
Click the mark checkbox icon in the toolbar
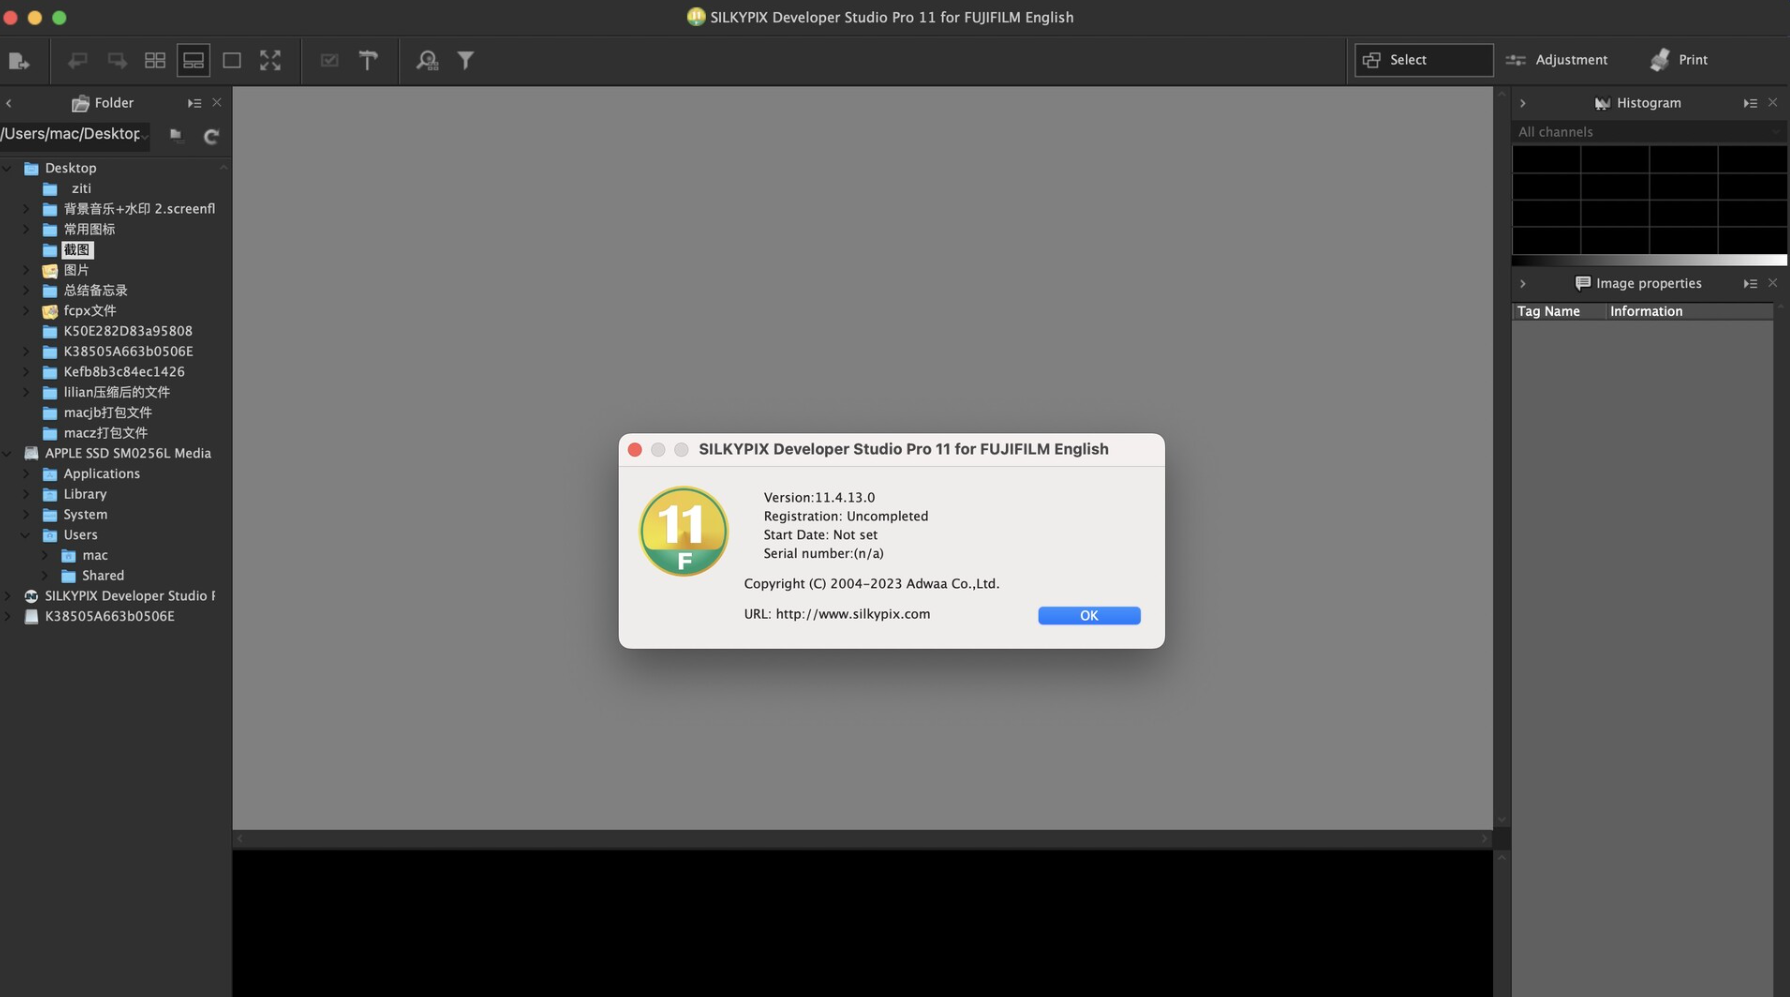pyautogui.click(x=330, y=60)
